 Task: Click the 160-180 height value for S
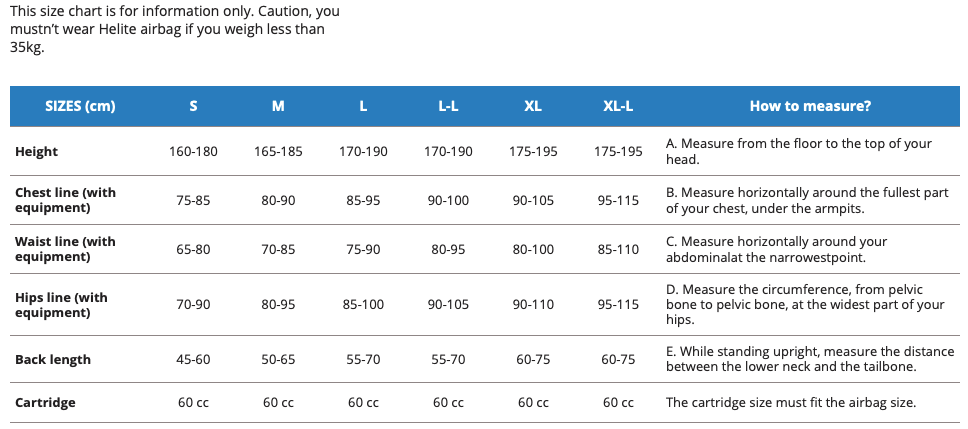(193, 152)
